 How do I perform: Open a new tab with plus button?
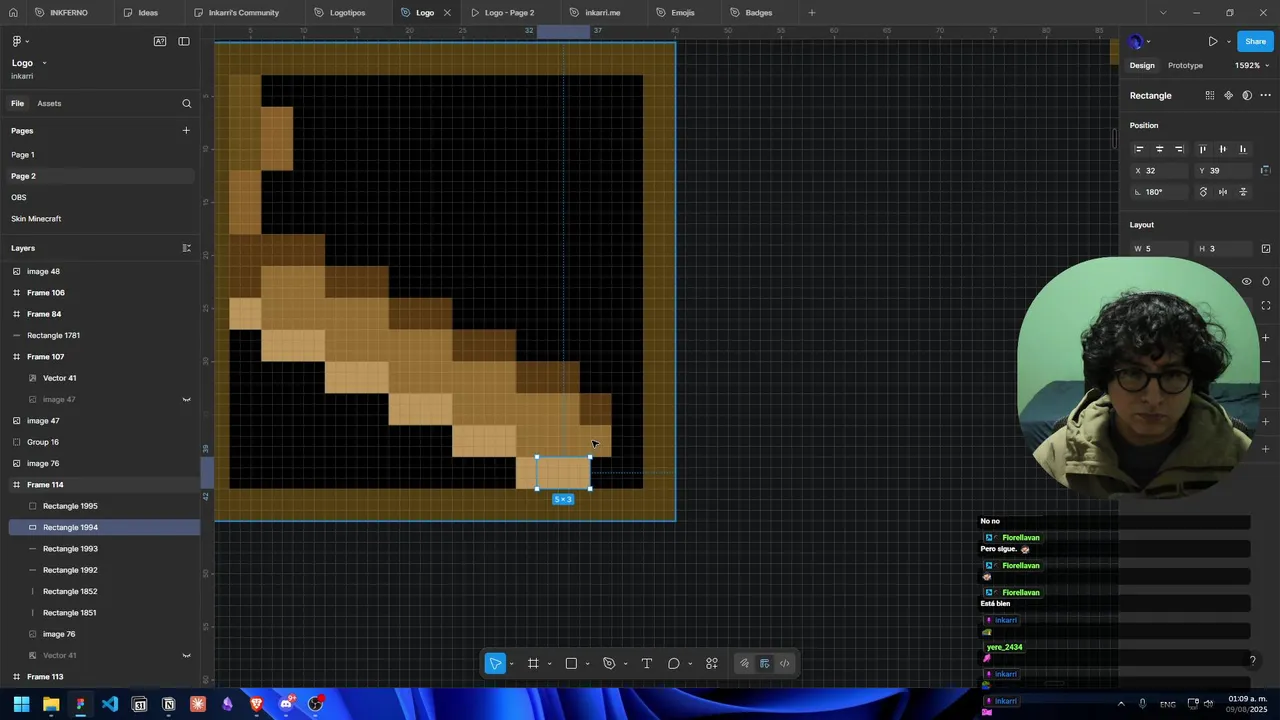(x=811, y=13)
